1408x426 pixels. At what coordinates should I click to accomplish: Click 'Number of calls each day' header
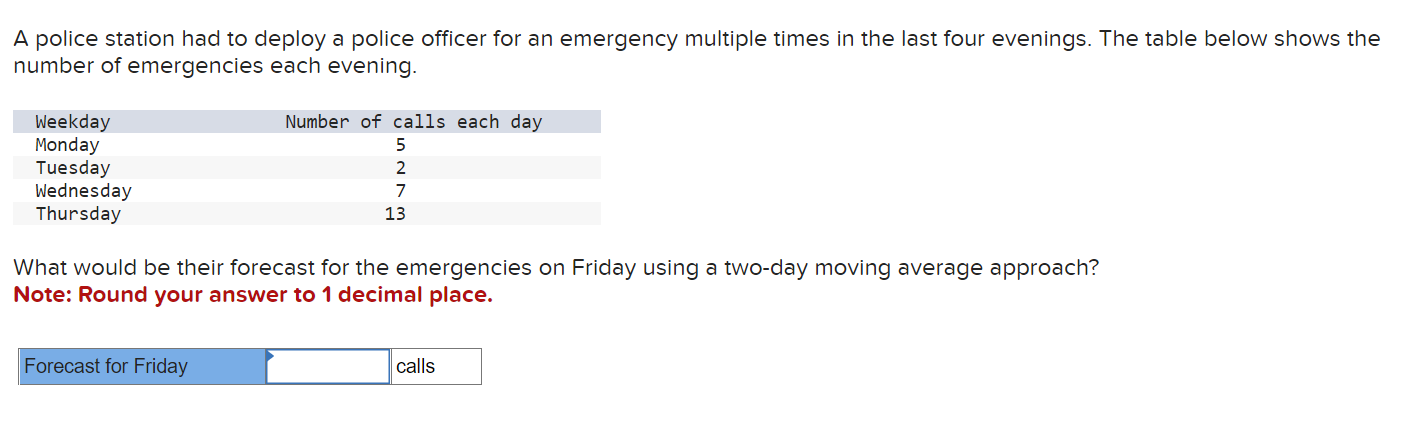pos(413,122)
